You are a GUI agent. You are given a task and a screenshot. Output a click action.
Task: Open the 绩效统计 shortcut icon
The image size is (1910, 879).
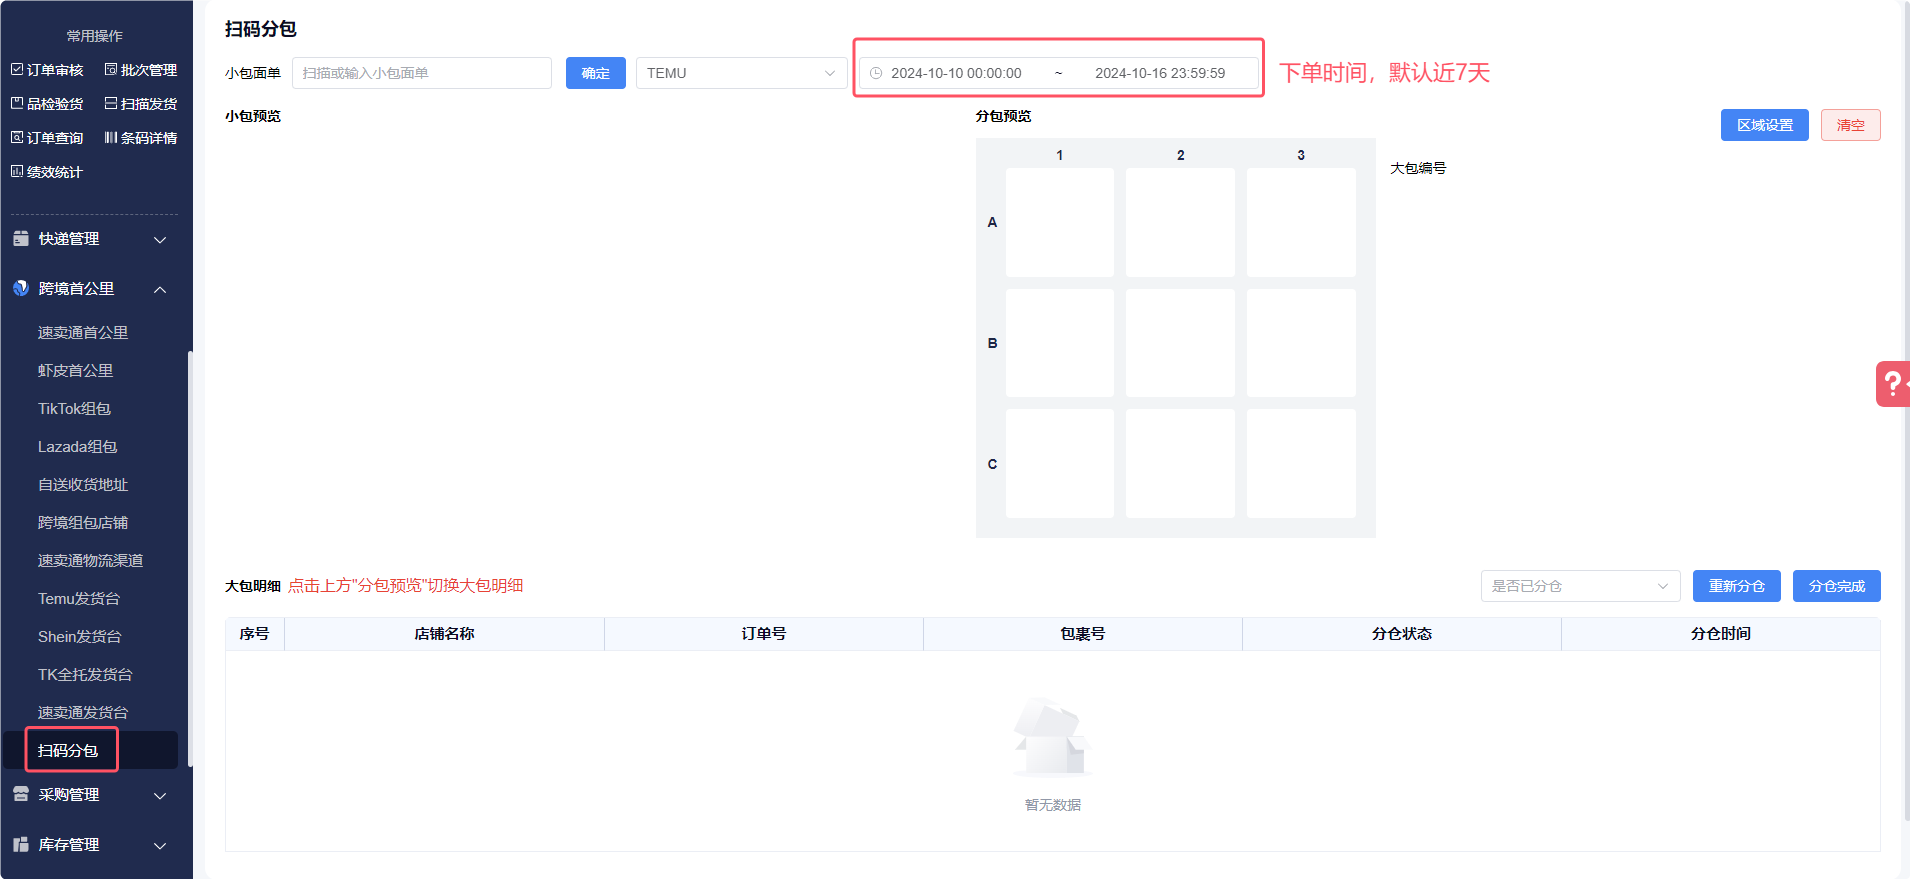17,172
